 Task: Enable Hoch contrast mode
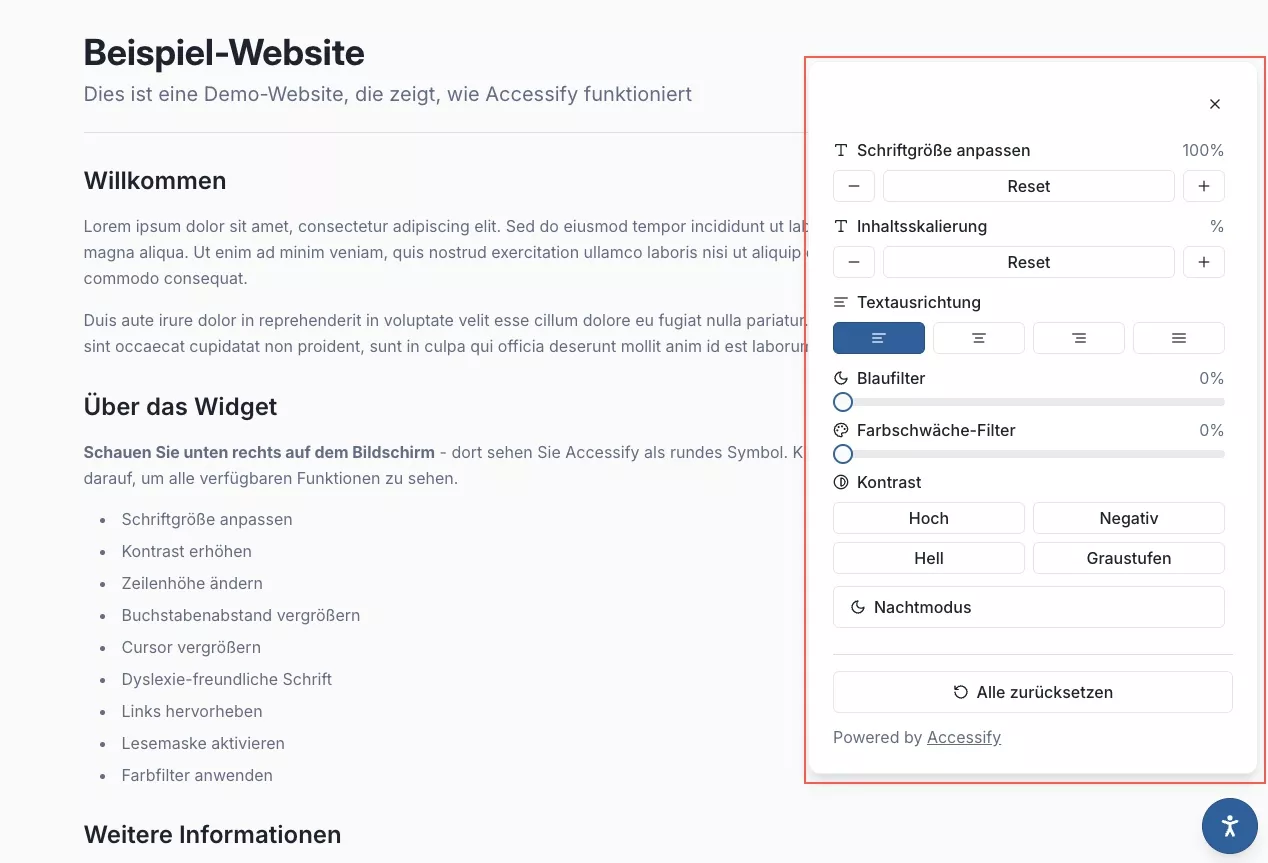coord(929,518)
